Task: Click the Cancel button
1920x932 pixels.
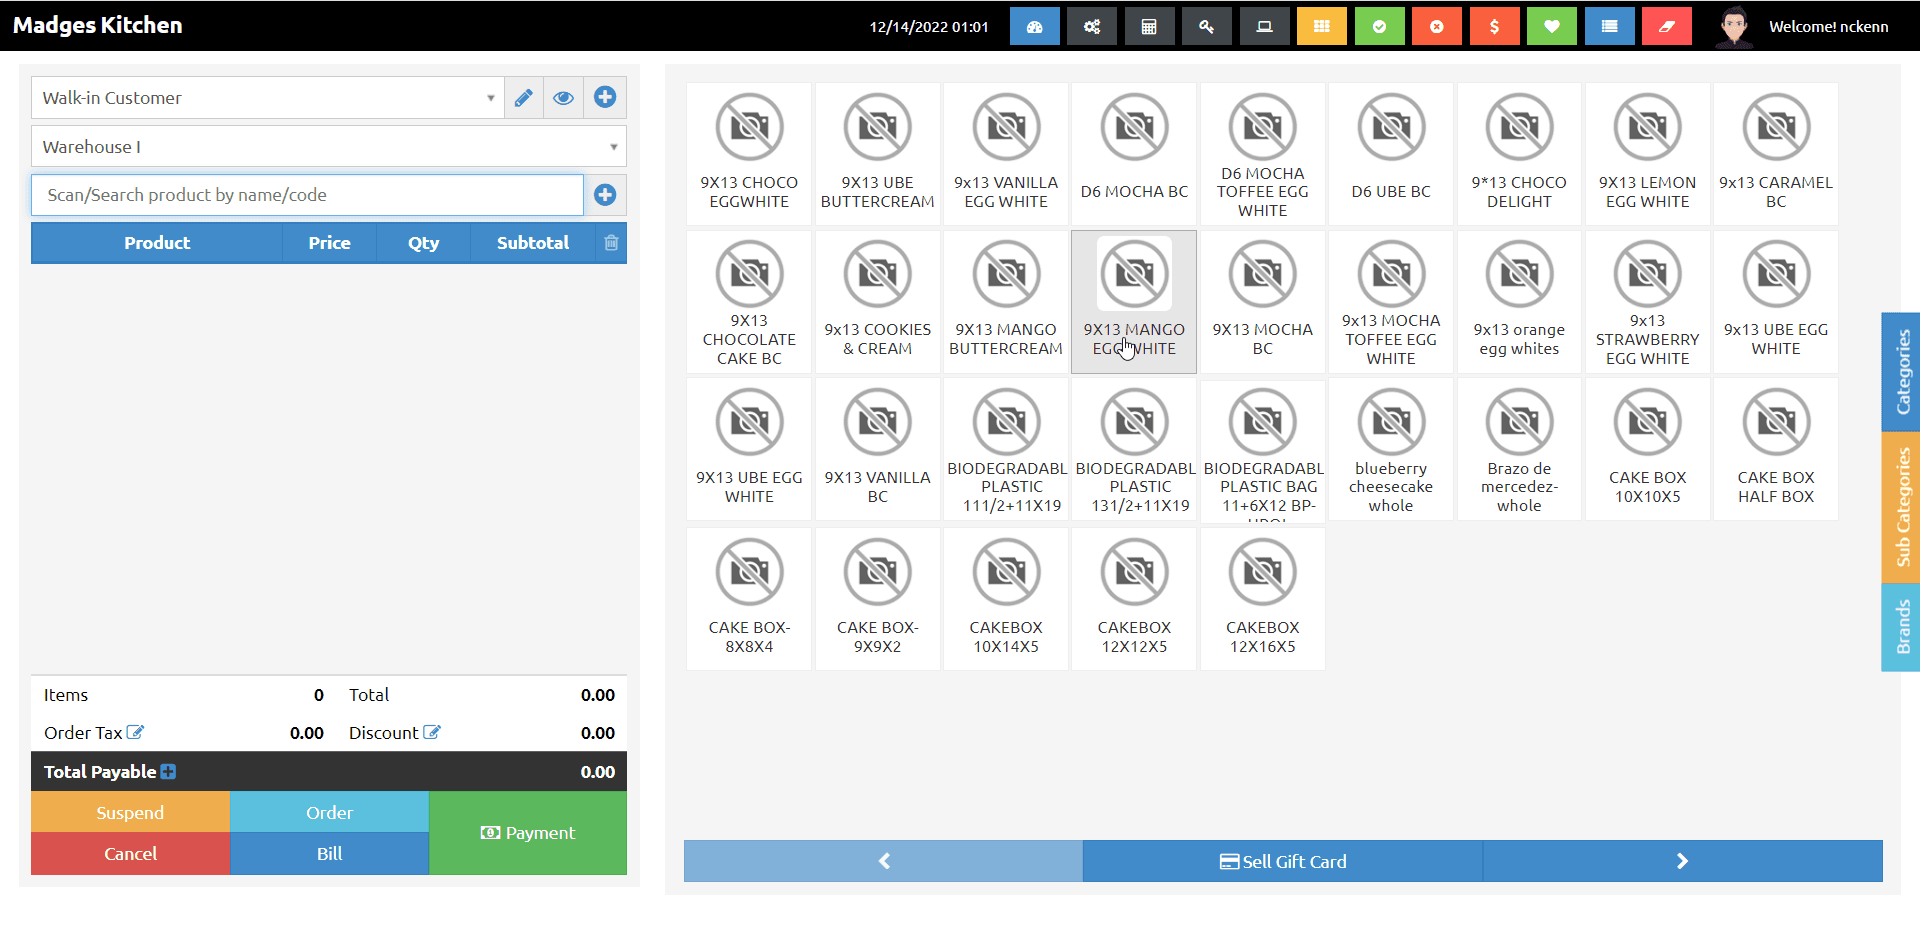Action: pos(130,854)
